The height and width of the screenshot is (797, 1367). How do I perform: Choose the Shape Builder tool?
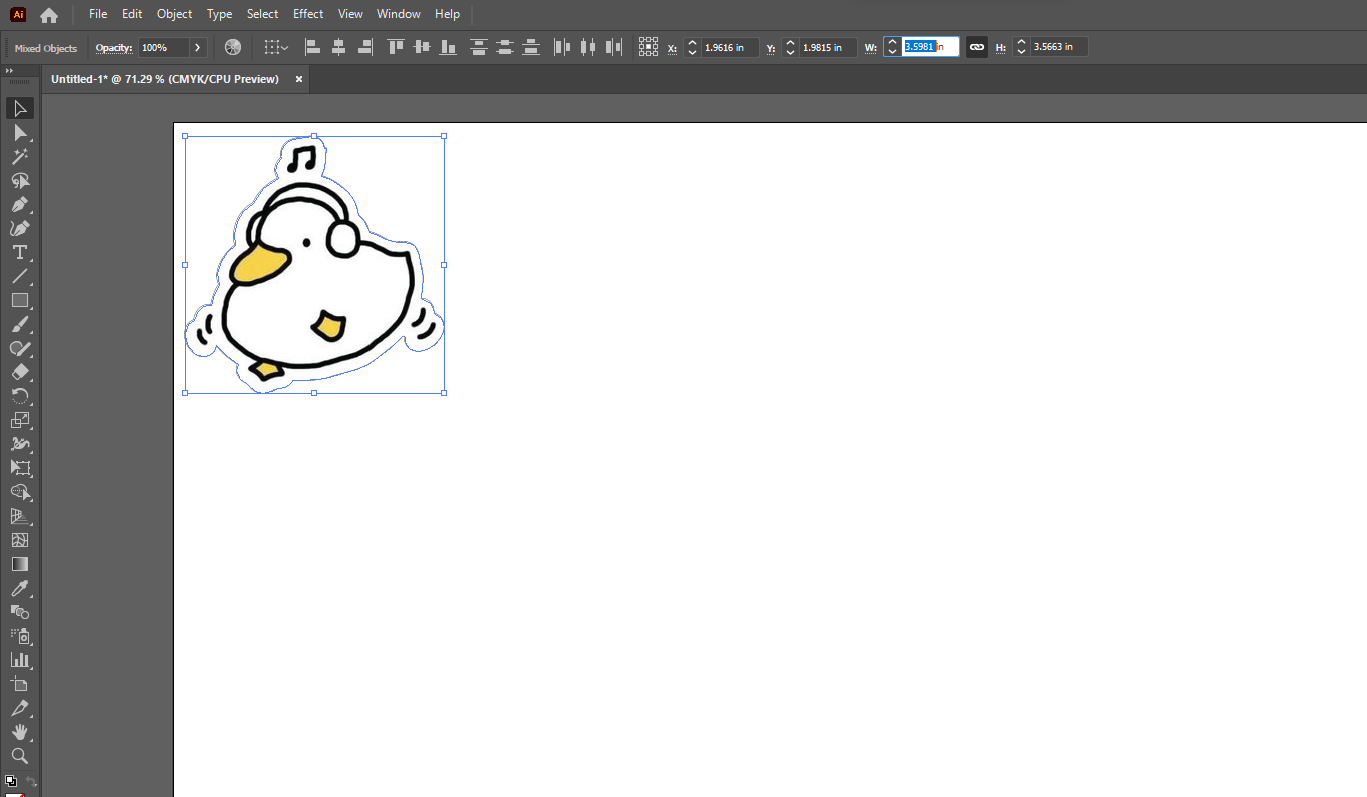[19, 492]
